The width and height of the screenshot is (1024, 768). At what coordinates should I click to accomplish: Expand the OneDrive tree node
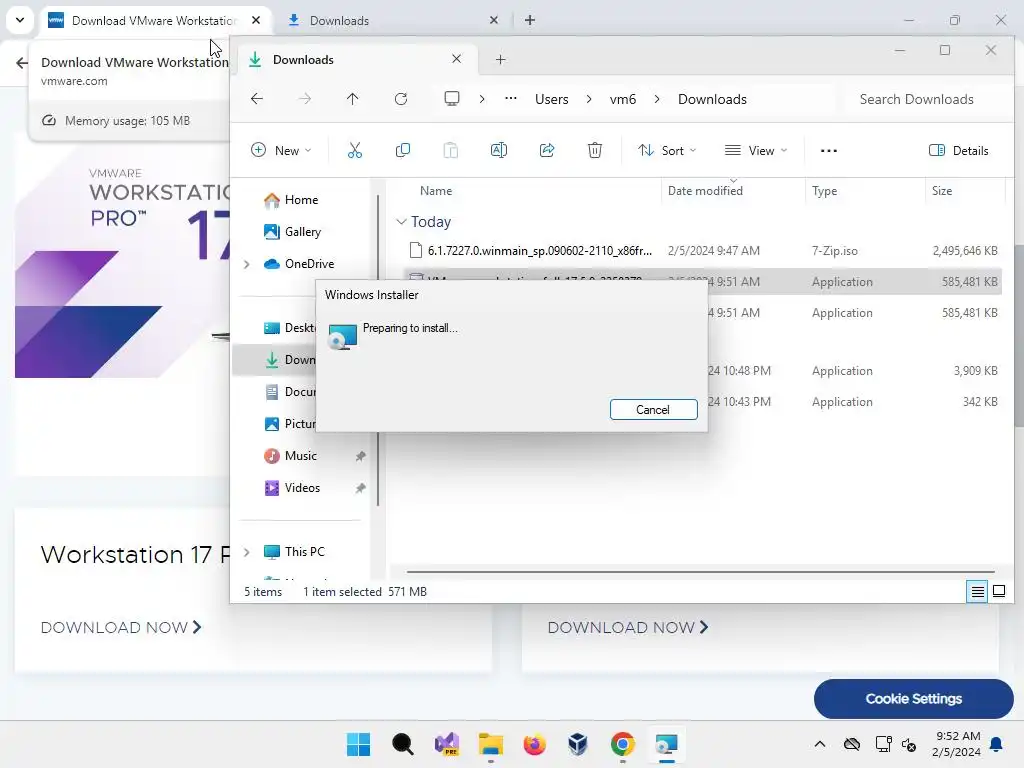coord(247,264)
